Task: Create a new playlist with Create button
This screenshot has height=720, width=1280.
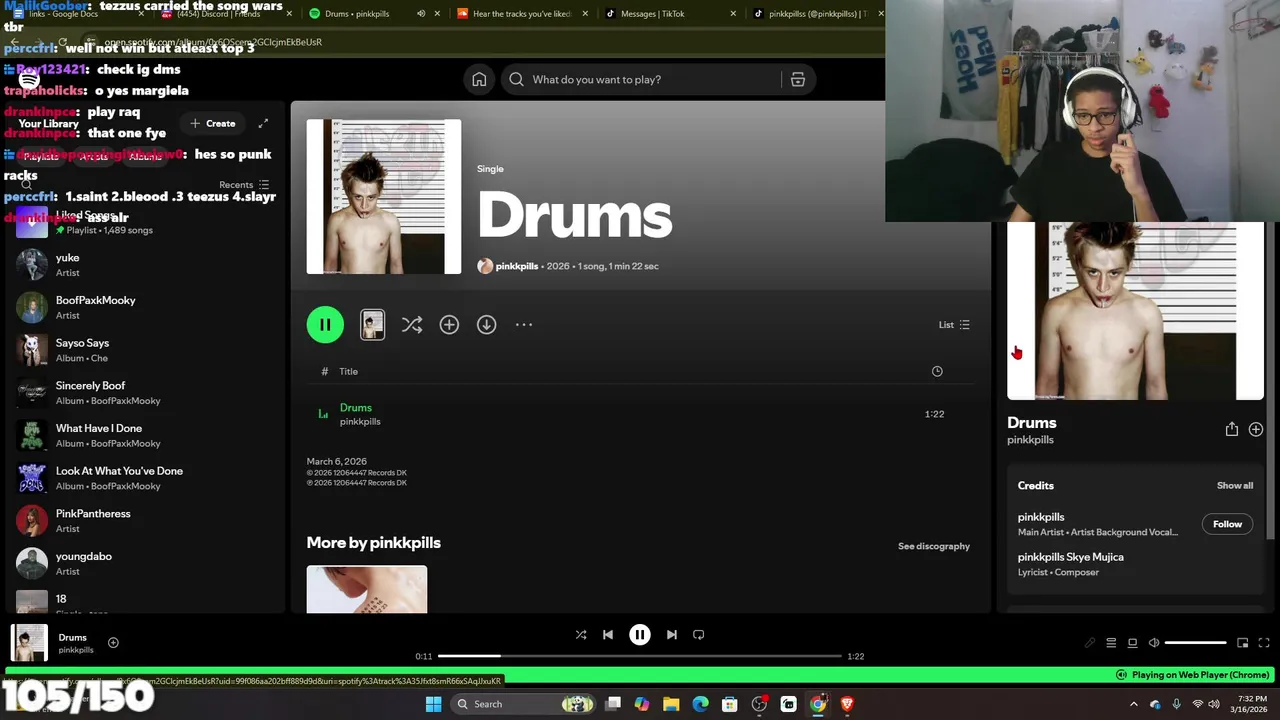Action: coord(213,124)
